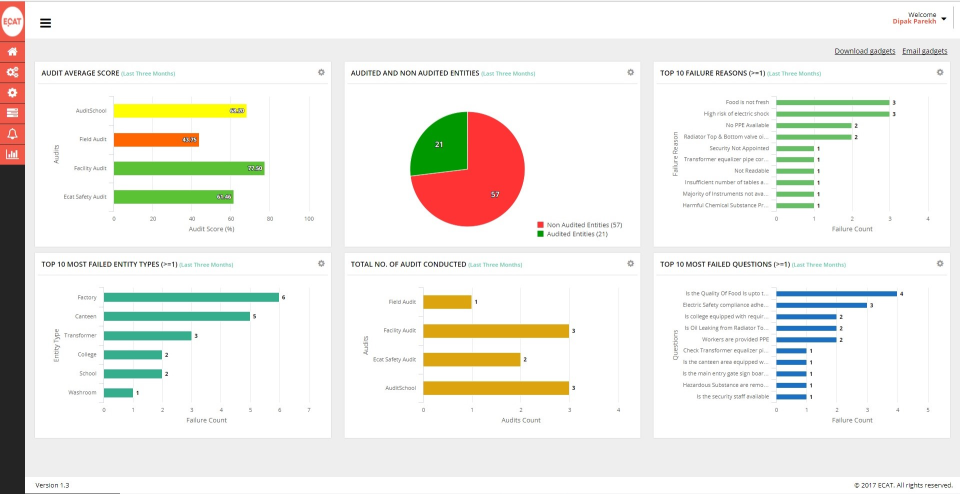Click the Email gadgets link
Screen dimensions: 960x494
924,51
